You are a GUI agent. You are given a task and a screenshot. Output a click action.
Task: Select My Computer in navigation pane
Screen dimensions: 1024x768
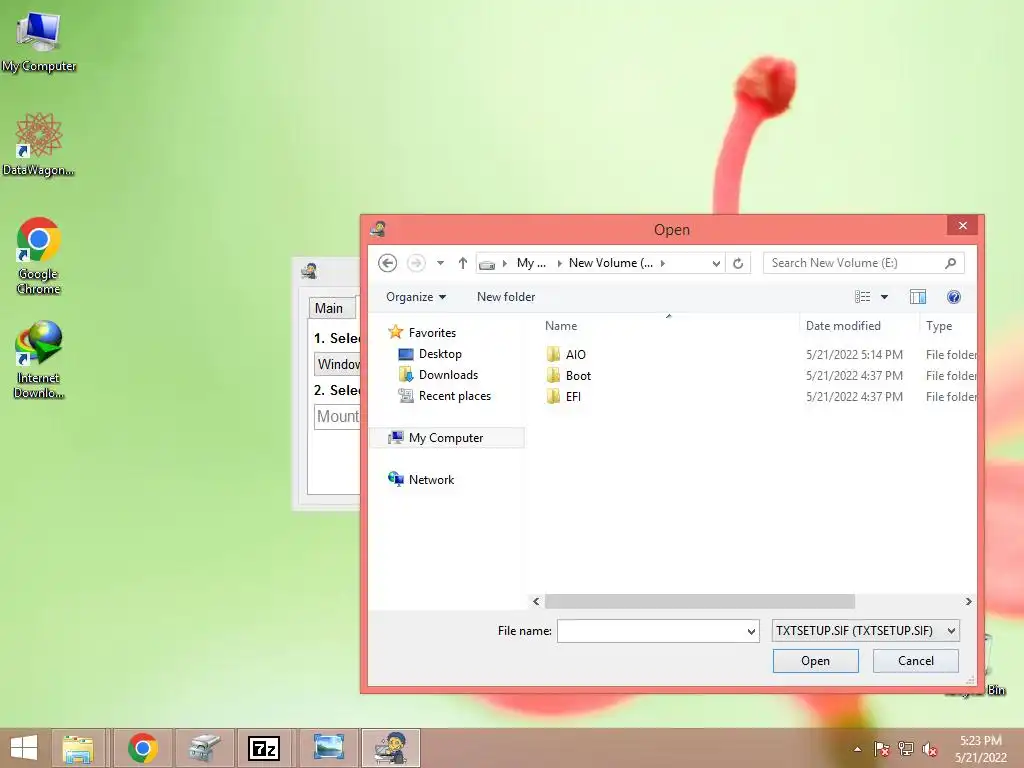coord(447,438)
